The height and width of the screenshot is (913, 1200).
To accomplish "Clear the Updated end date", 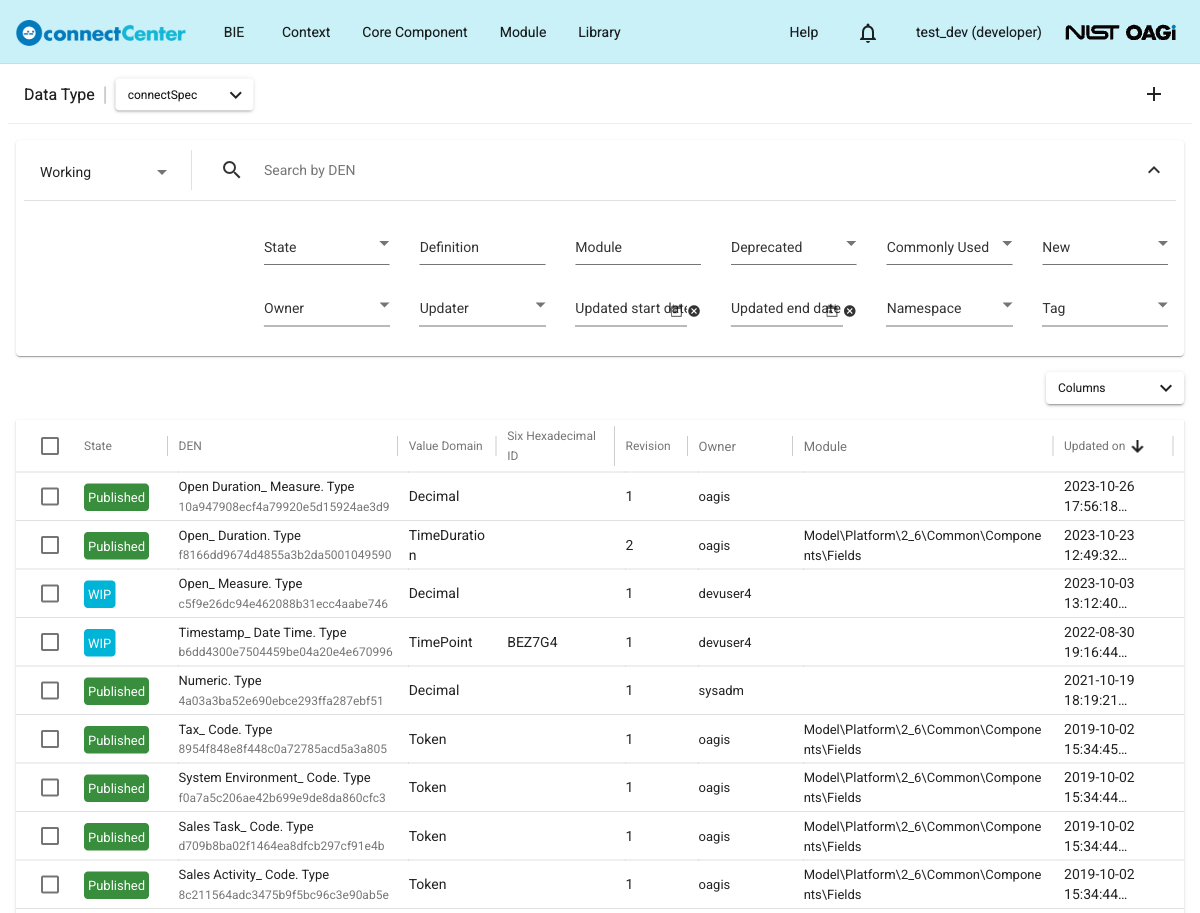I will tap(850, 311).
